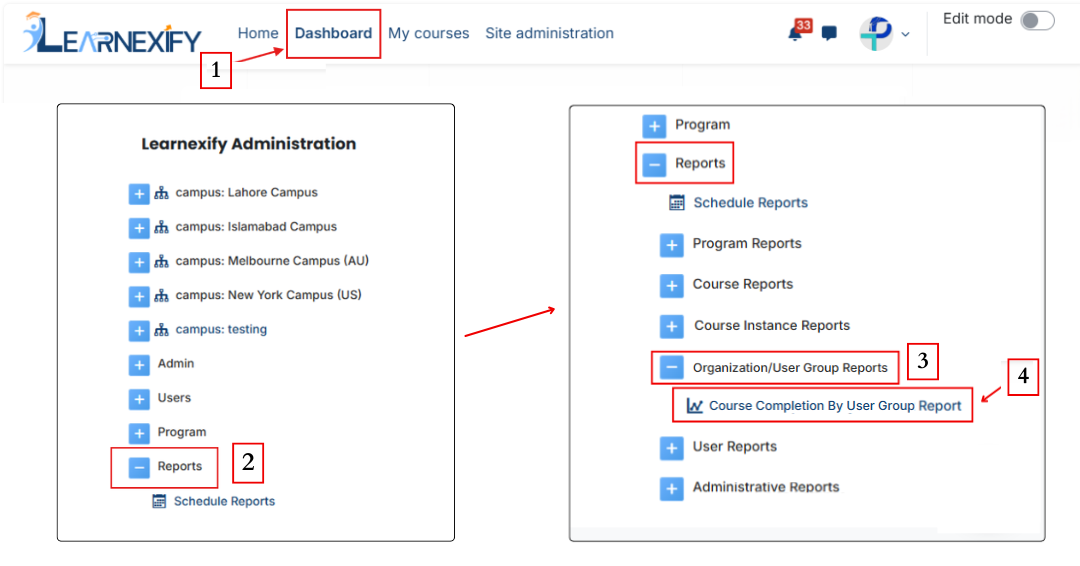Click 'Course Instance Reports' label

772,325
